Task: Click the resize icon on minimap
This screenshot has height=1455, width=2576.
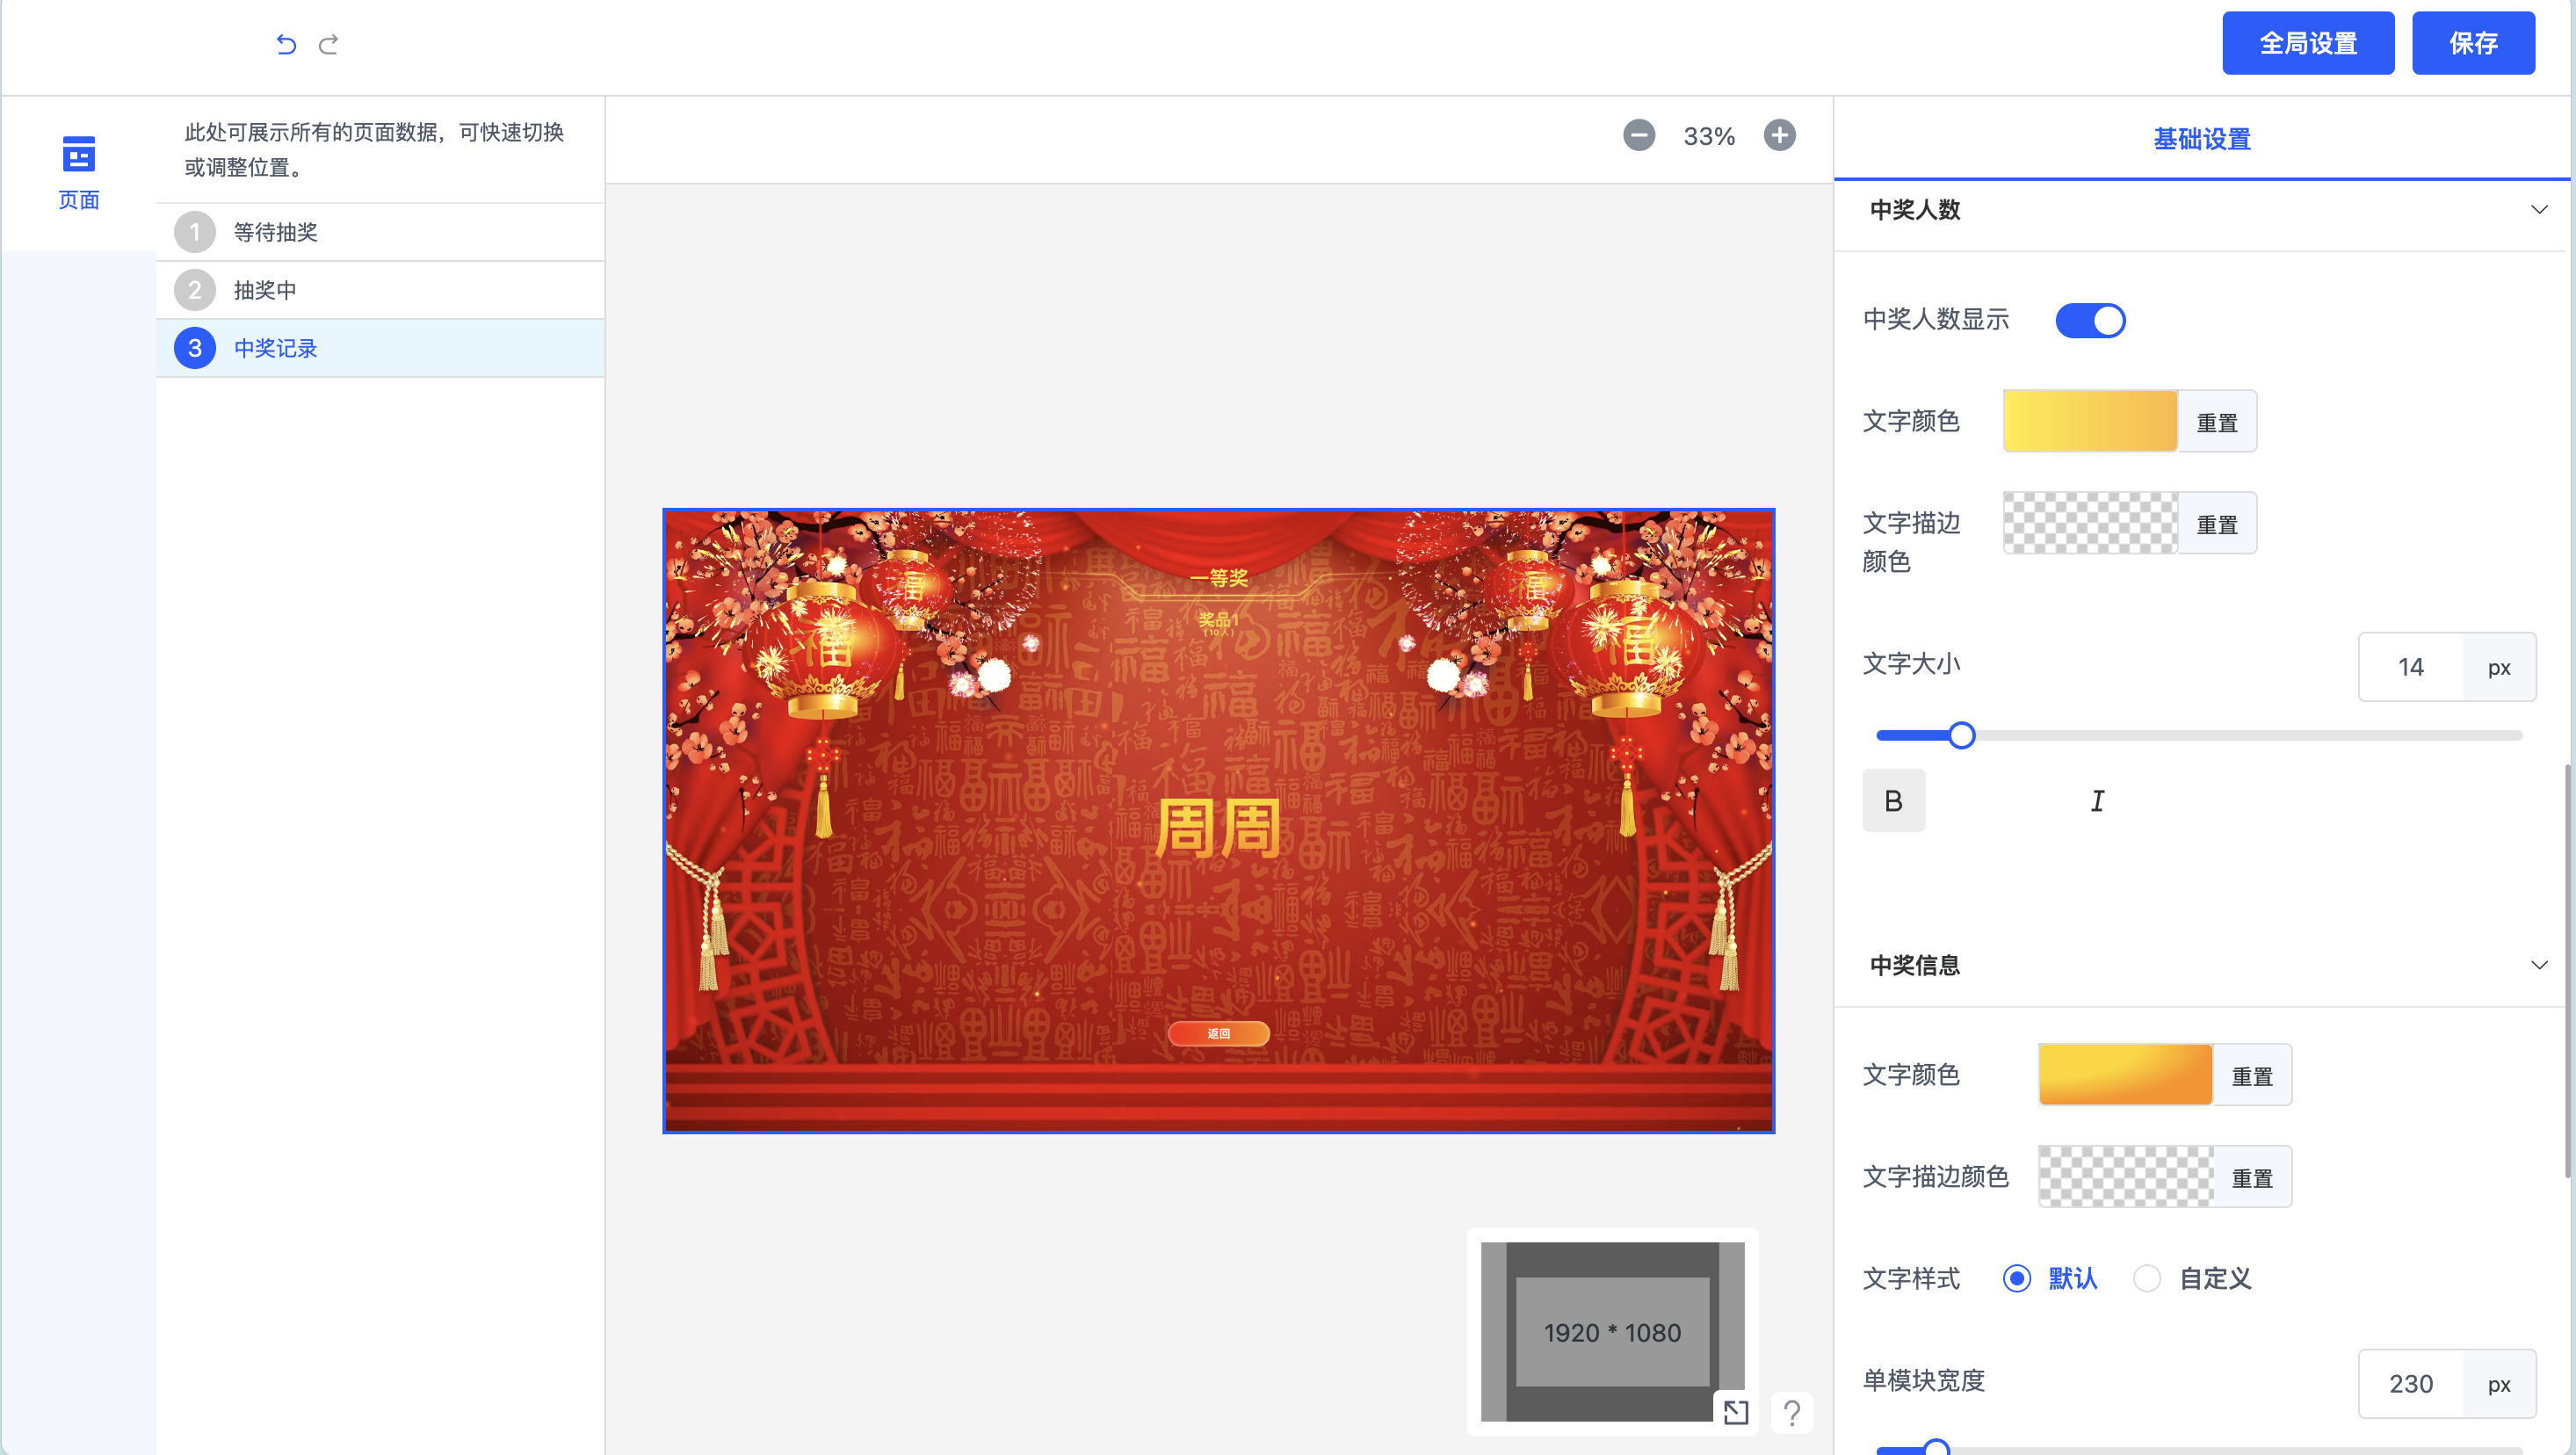Action: pyautogui.click(x=1736, y=1411)
